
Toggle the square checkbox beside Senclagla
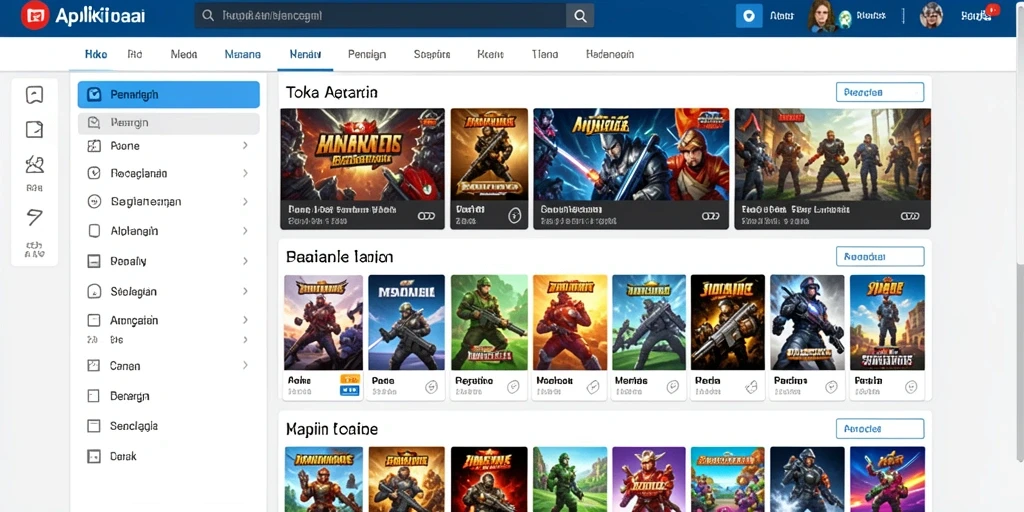[94, 426]
